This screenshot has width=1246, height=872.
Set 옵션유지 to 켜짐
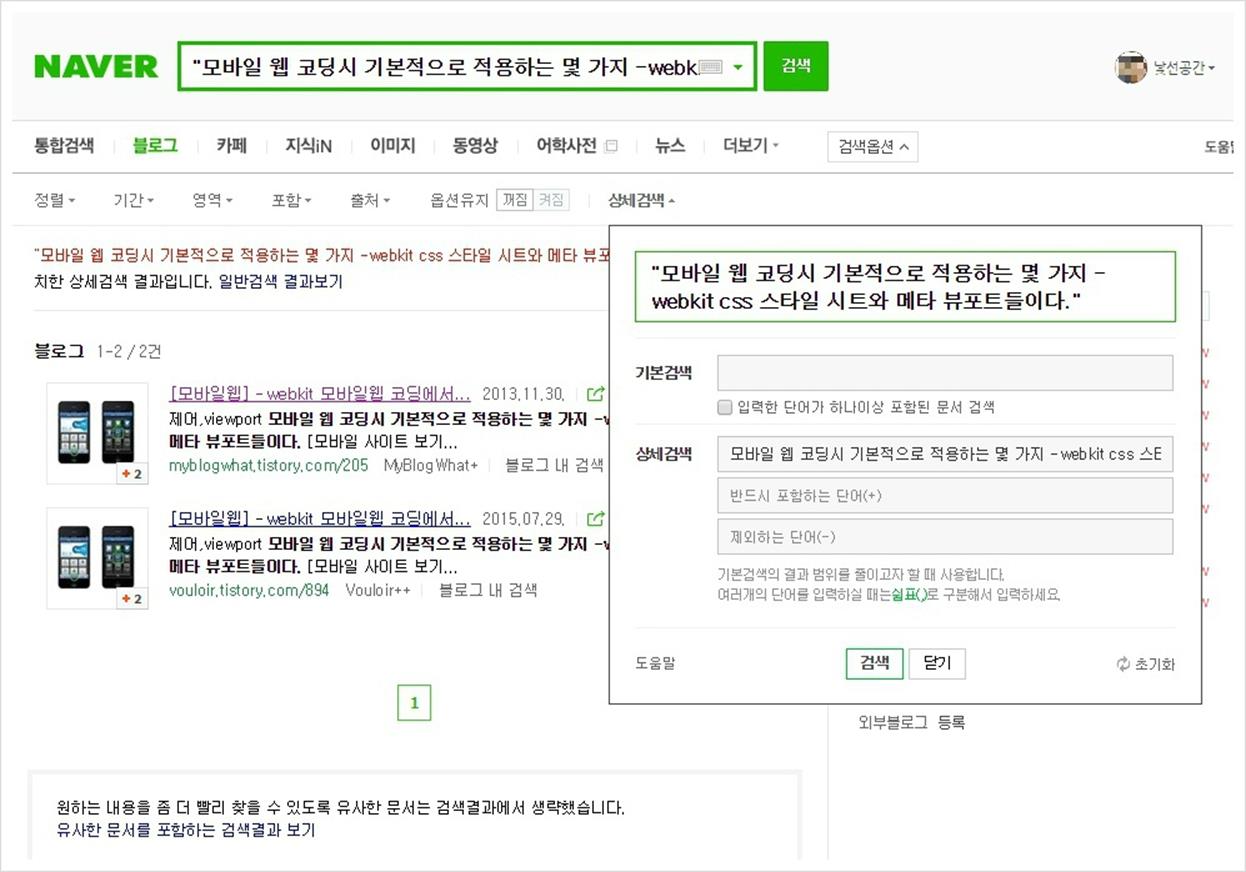pos(551,200)
